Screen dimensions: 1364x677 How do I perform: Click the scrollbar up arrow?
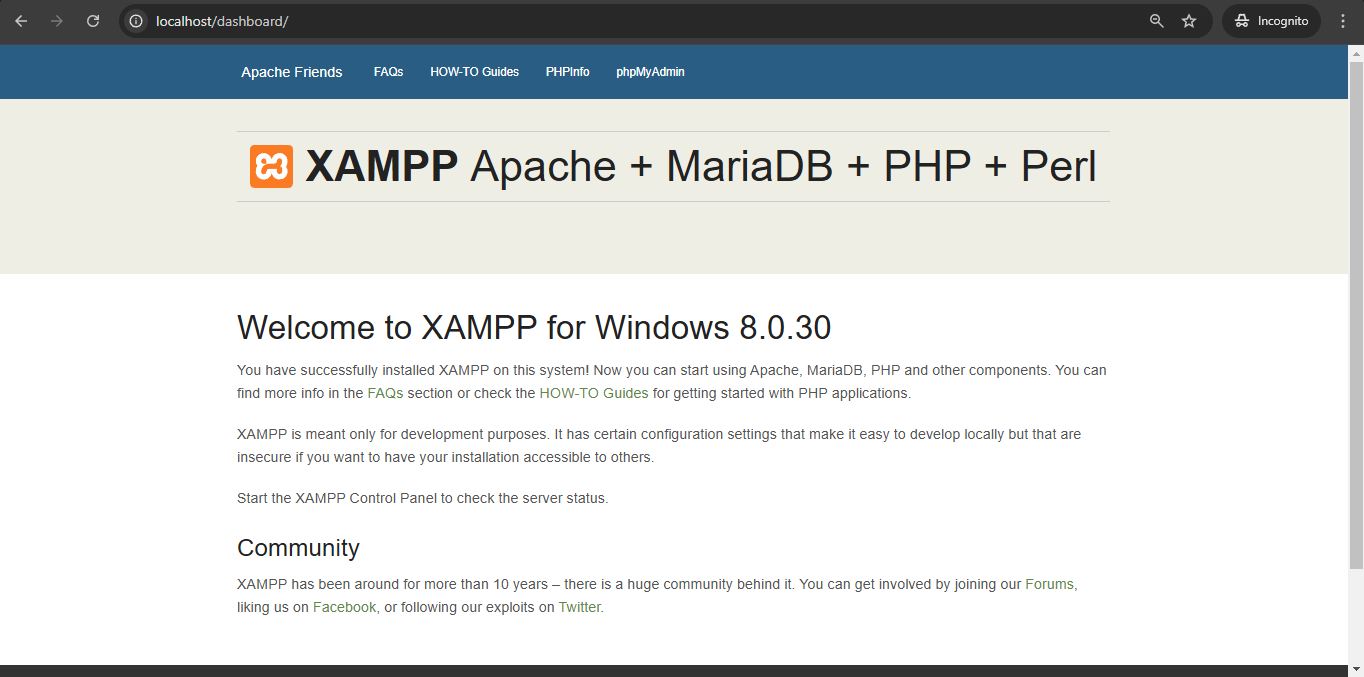pos(1356,52)
